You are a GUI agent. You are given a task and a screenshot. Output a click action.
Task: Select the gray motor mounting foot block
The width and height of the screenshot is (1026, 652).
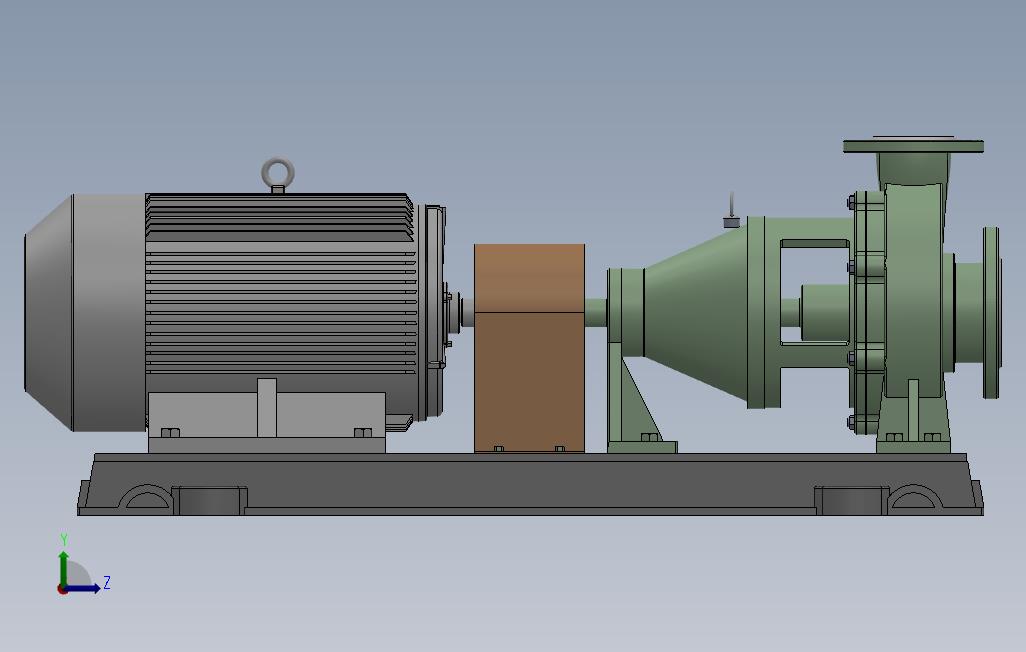pos(267,422)
